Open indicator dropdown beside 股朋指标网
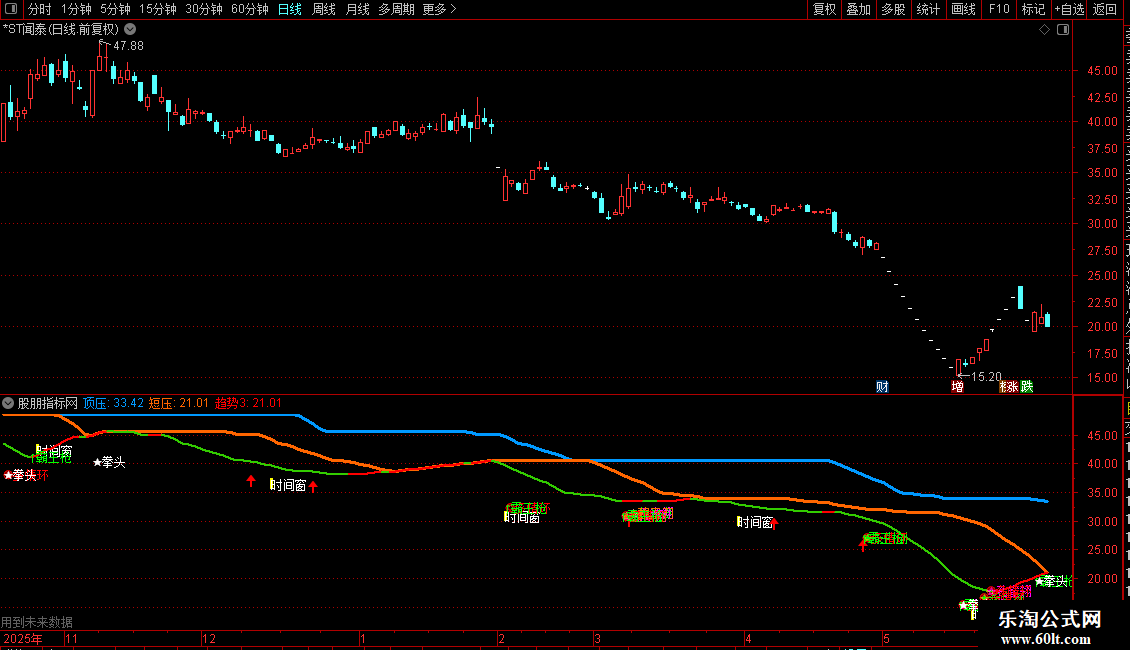The height and width of the screenshot is (650, 1130). coord(8,404)
